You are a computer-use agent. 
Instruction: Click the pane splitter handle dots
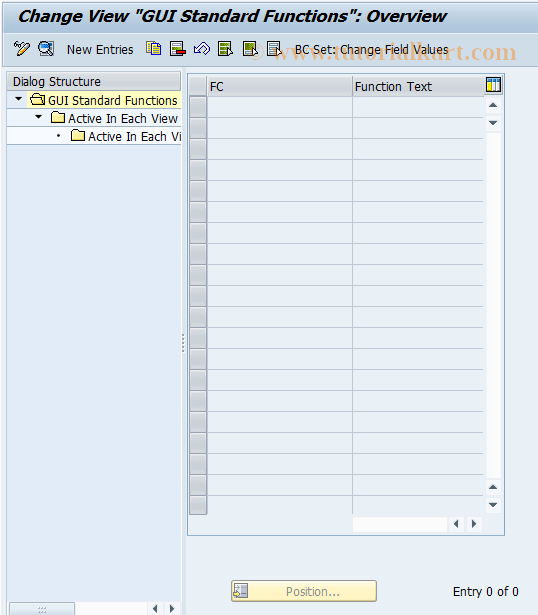tap(183, 342)
